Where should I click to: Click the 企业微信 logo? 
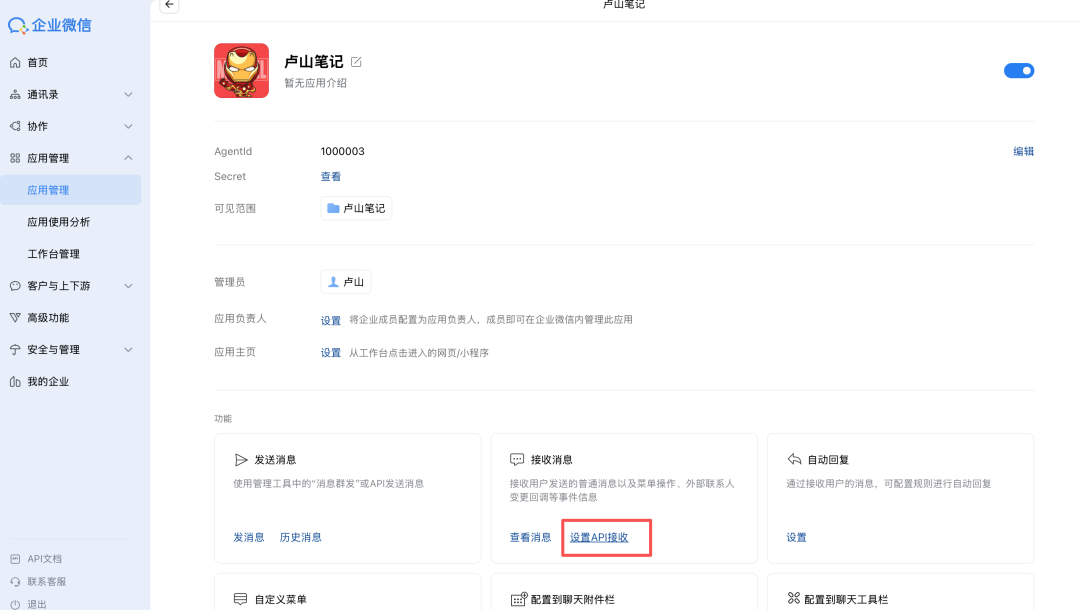point(50,25)
